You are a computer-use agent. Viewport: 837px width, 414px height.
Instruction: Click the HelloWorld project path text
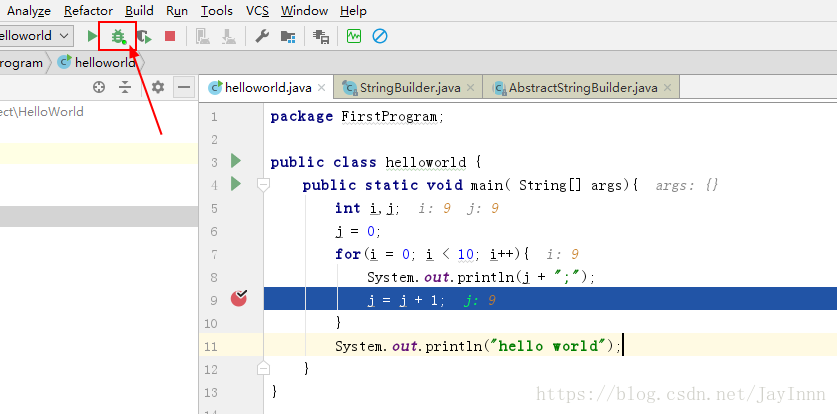click(42, 112)
